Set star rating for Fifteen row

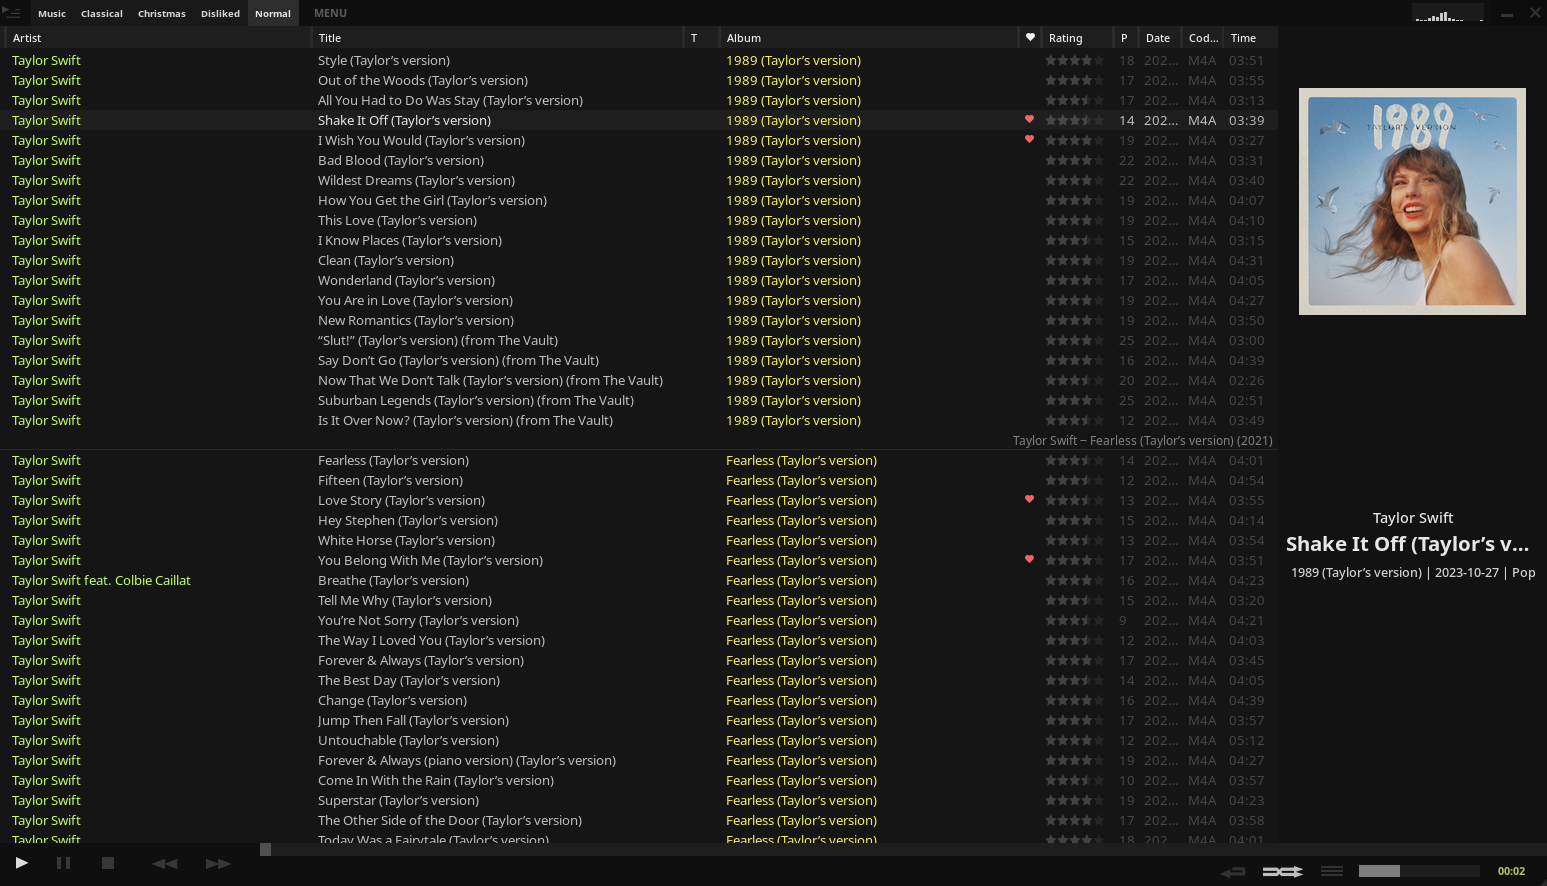[x=1075, y=480]
